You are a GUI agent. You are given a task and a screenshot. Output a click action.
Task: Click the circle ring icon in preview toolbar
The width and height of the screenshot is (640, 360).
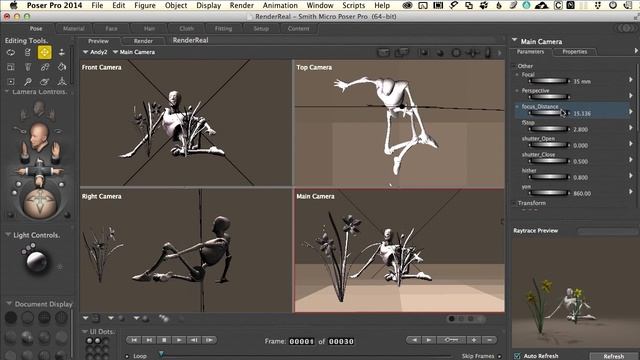click(x=456, y=53)
